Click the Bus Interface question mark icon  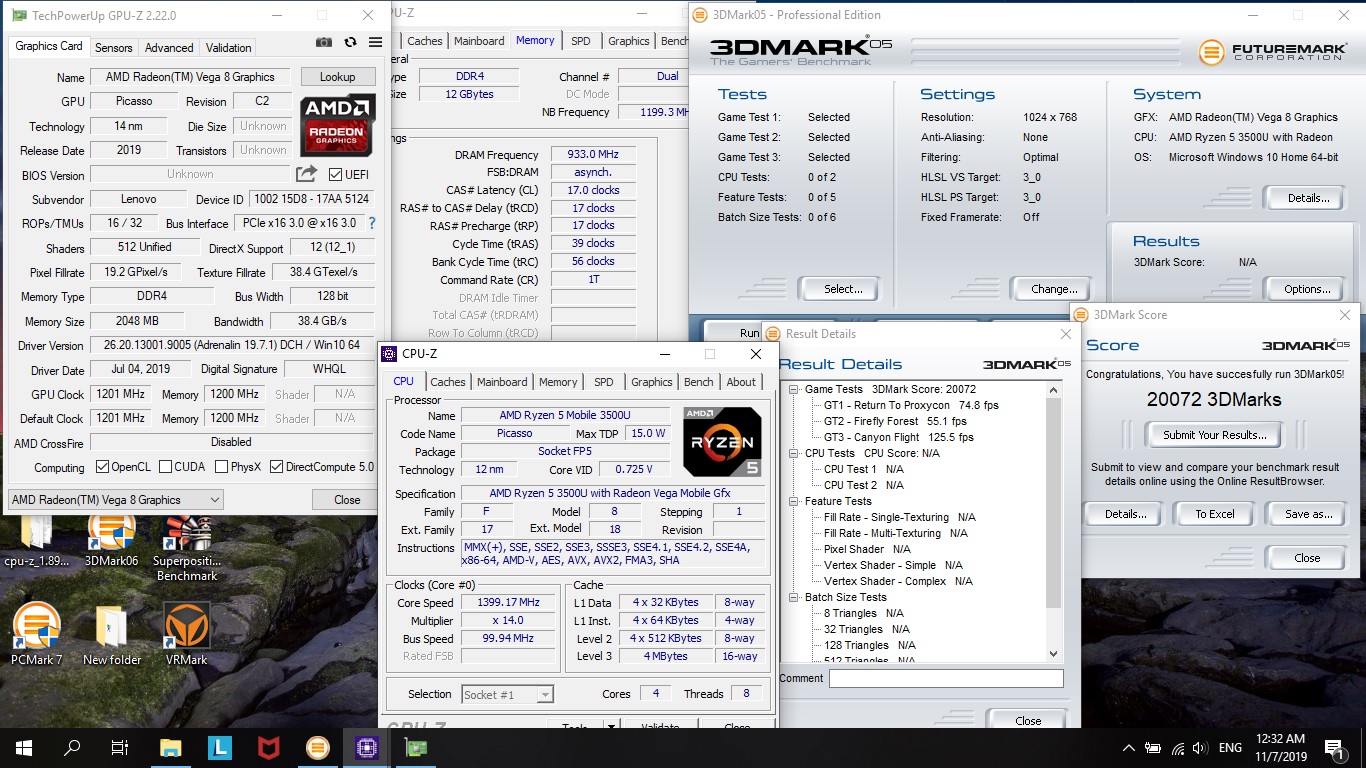coord(372,223)
